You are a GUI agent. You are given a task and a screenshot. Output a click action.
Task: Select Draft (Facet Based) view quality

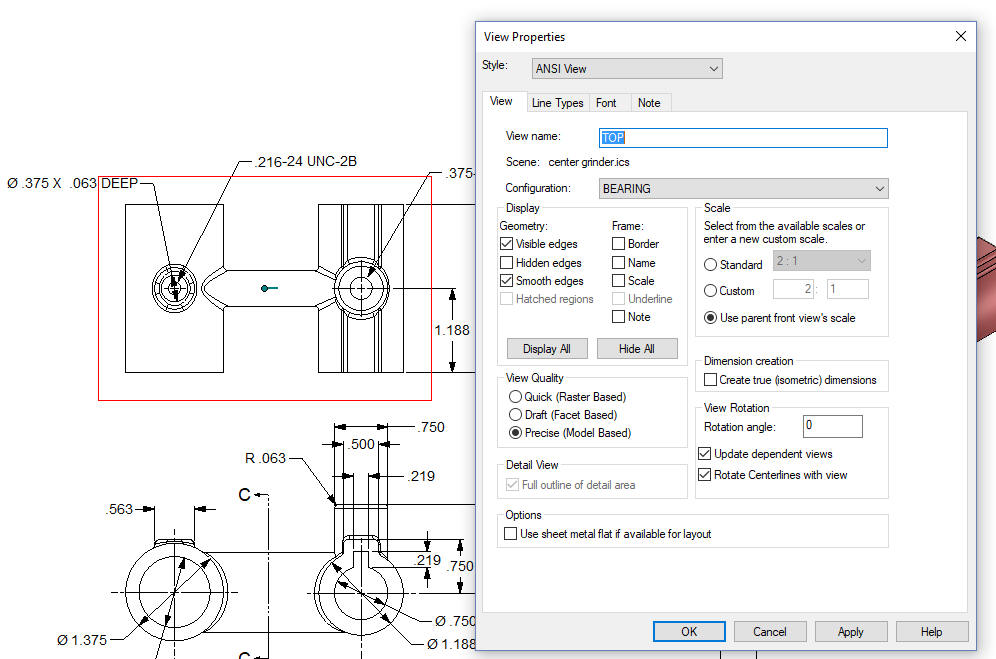click(515, 415)
